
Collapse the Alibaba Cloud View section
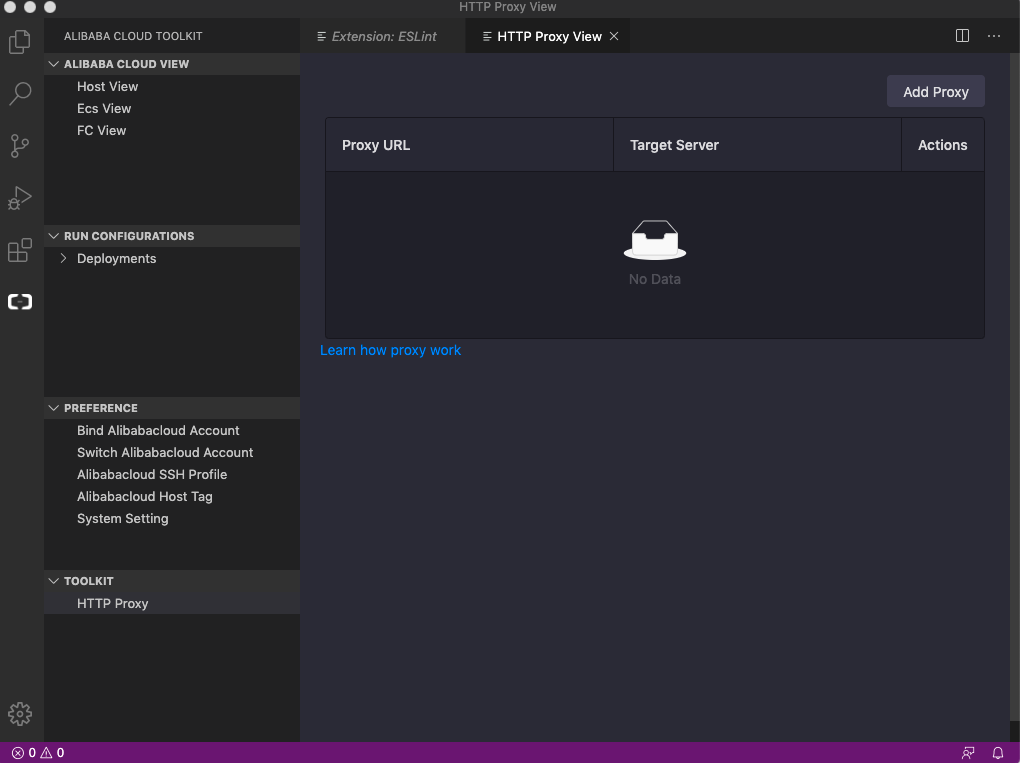click(x=56, y=64)
